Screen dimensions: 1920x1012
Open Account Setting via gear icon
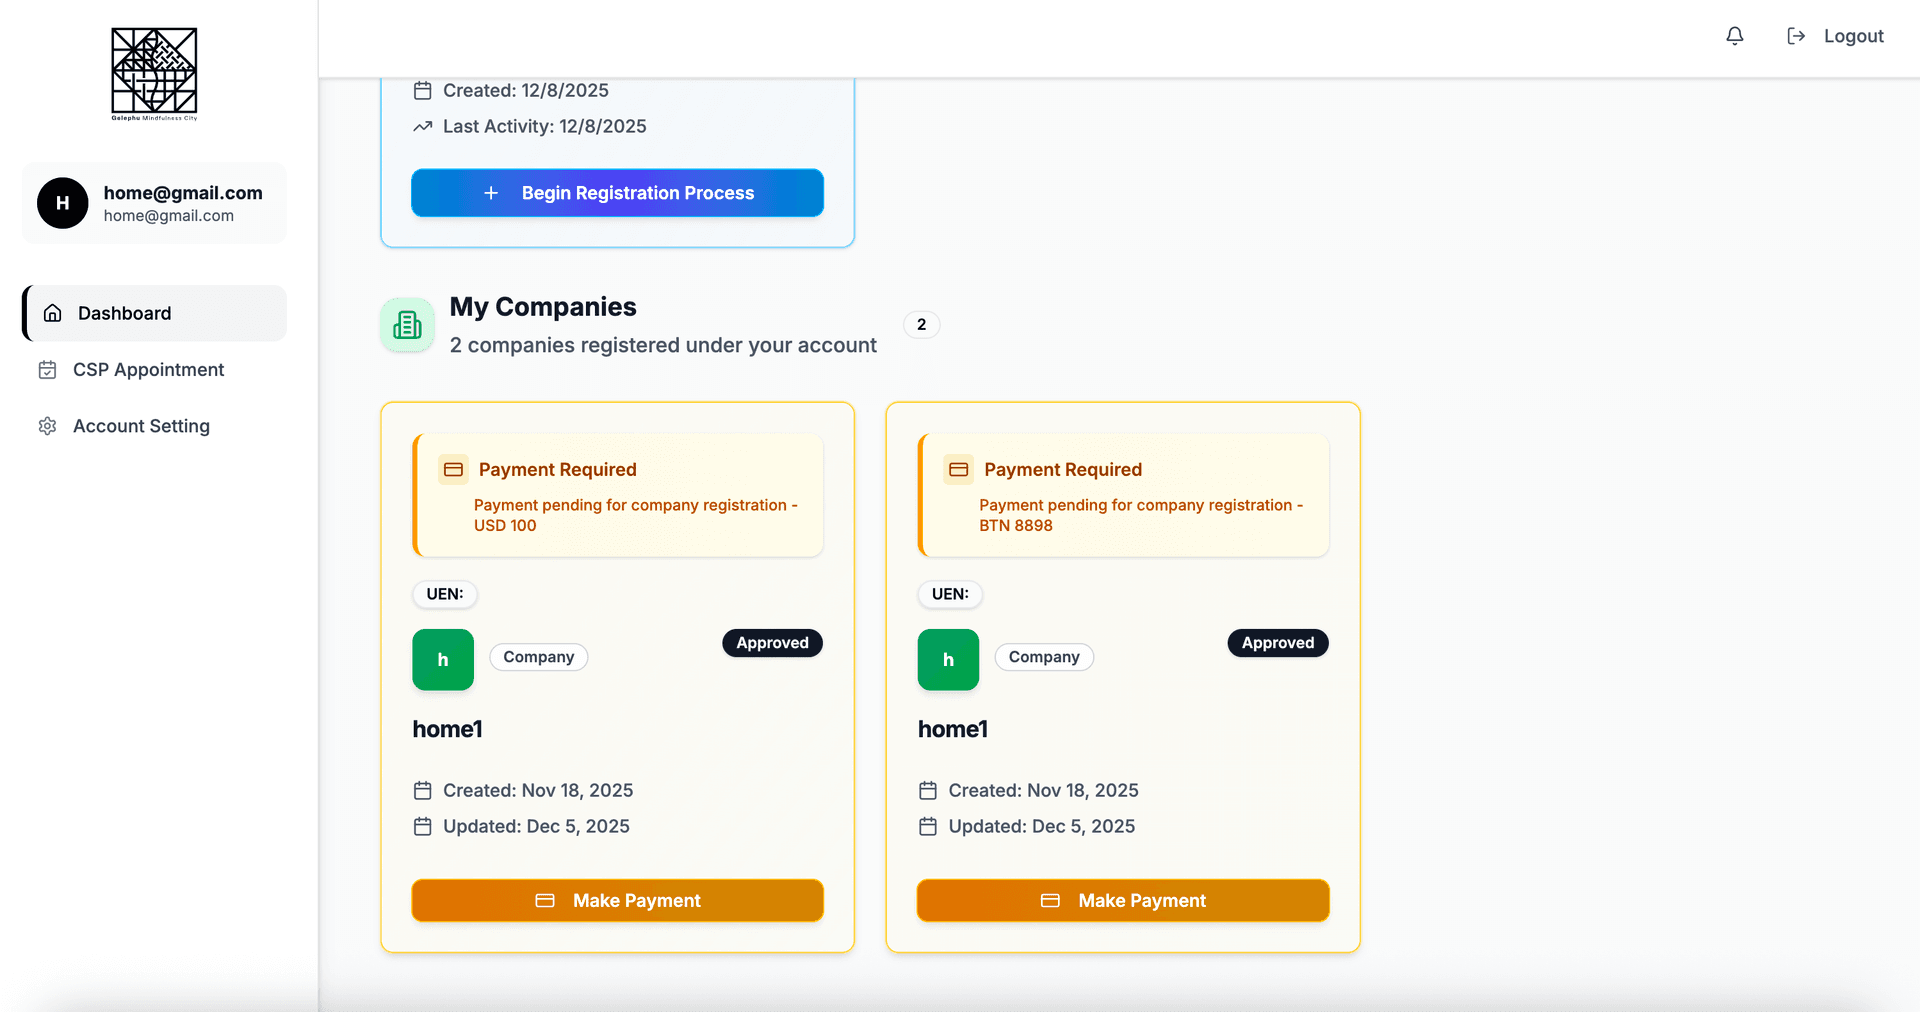[x=47, y=426]
